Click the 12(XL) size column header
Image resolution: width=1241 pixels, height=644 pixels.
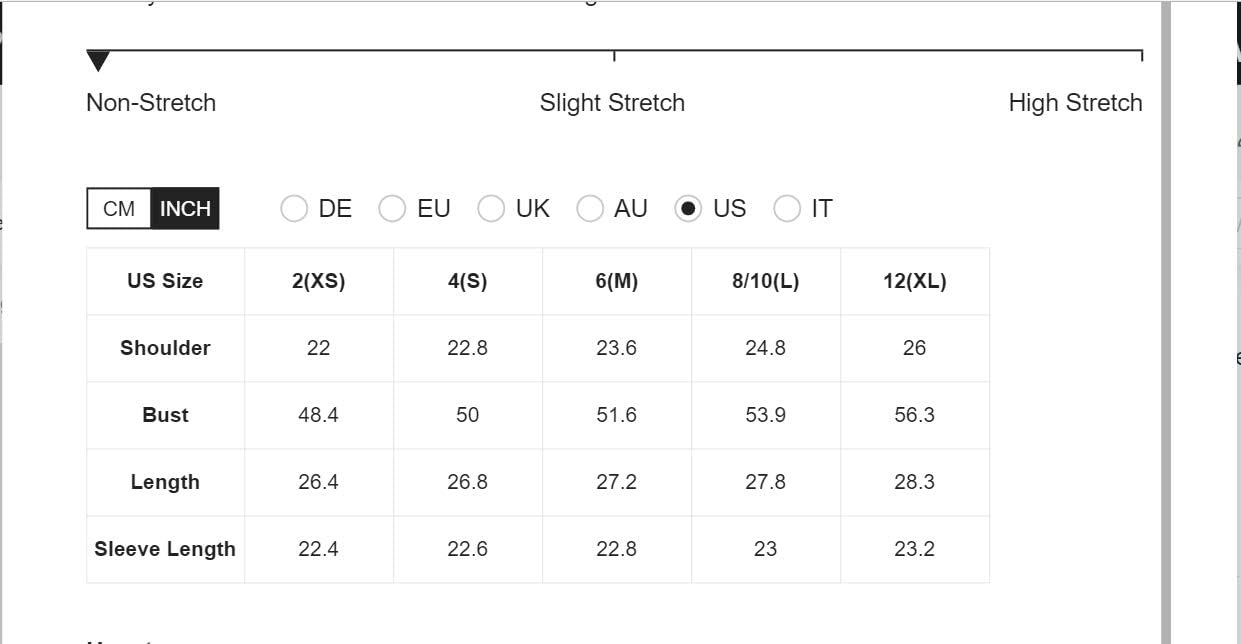point(915,281)
